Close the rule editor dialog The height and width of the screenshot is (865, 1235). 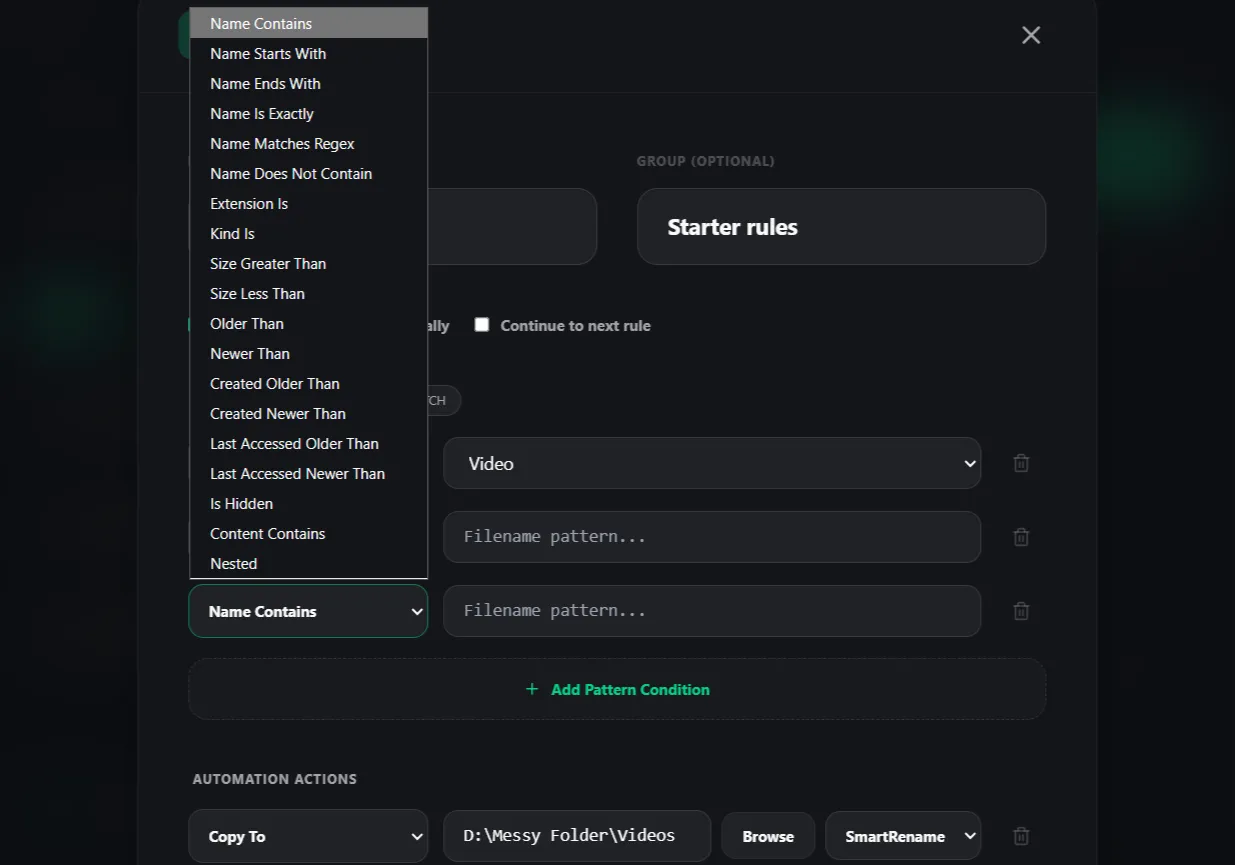(x=1031, y=35)
